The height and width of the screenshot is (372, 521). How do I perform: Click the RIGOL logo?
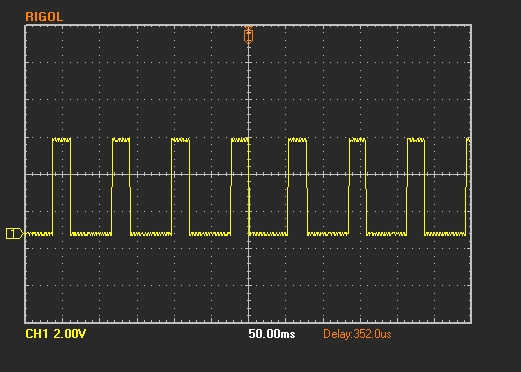pos(44,17)
